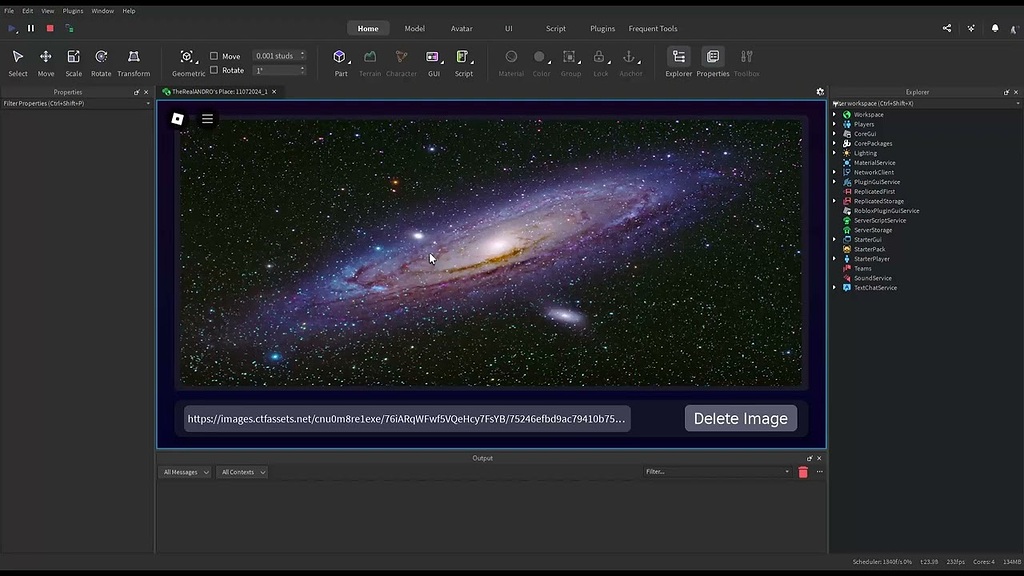Image resolution: width=1024 pixels, height=576 pixels.
Task: Click the Lock tool
Action: click(x=600, y=63)
